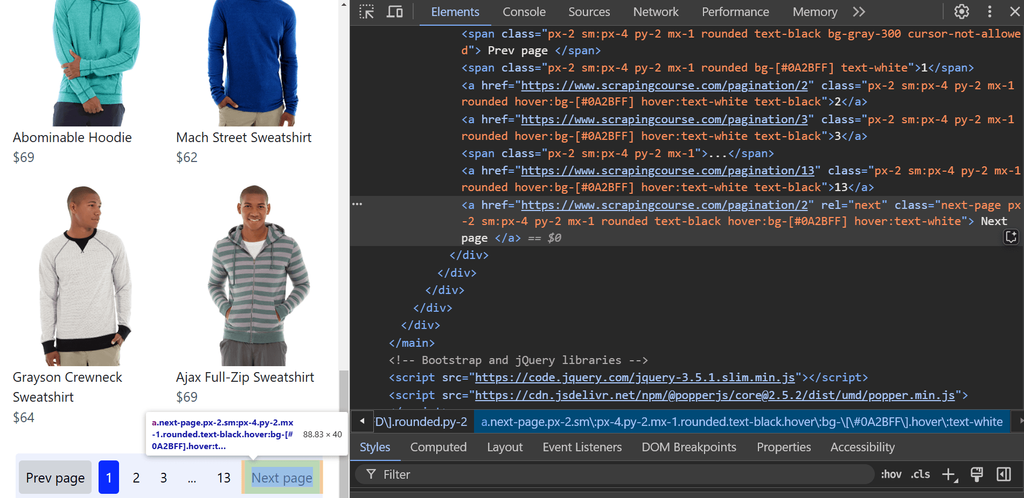This screenshot has width=1024, height=498.
Task: Open the Performance tab
Action: (735, 12)
